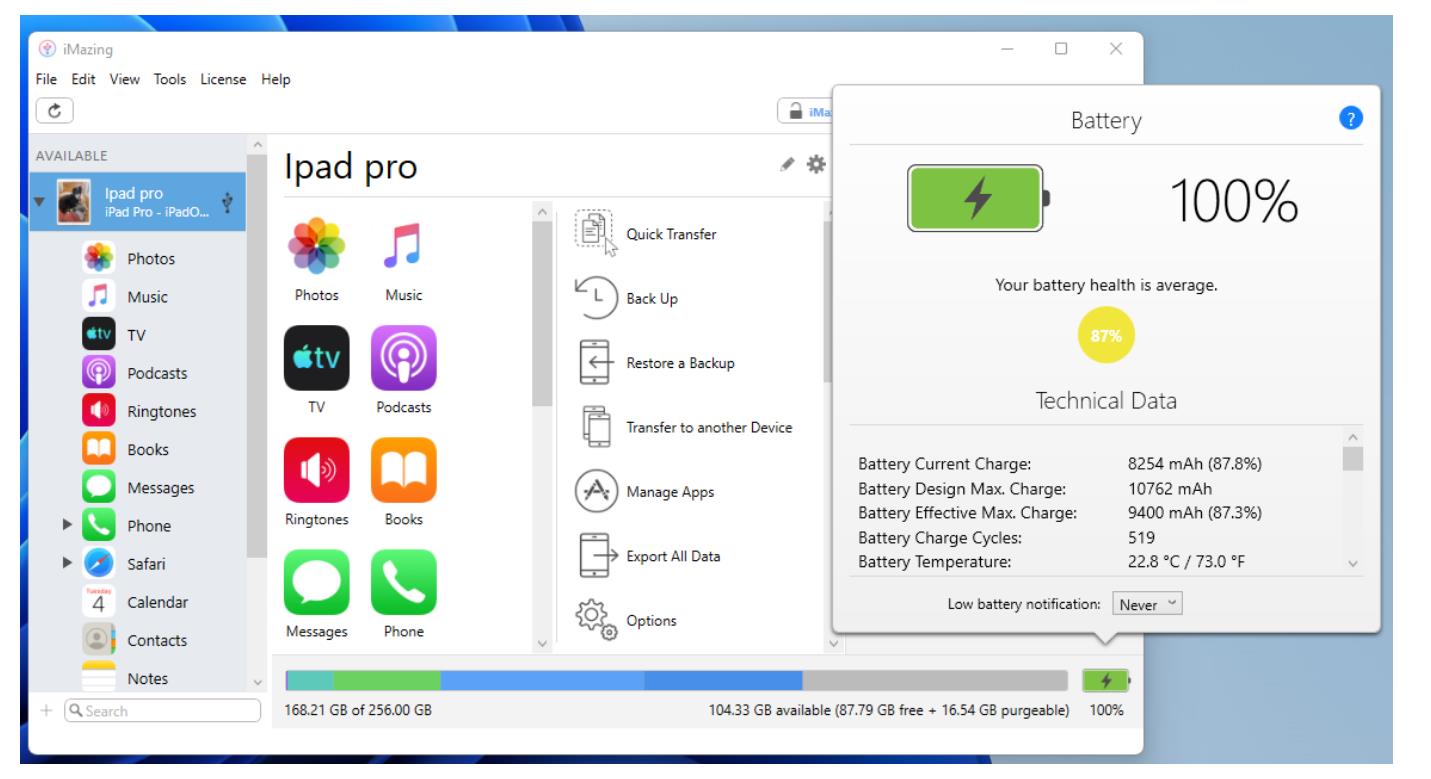Select Messages in the sidebar

pyautogui.click(x=160, y=488)
